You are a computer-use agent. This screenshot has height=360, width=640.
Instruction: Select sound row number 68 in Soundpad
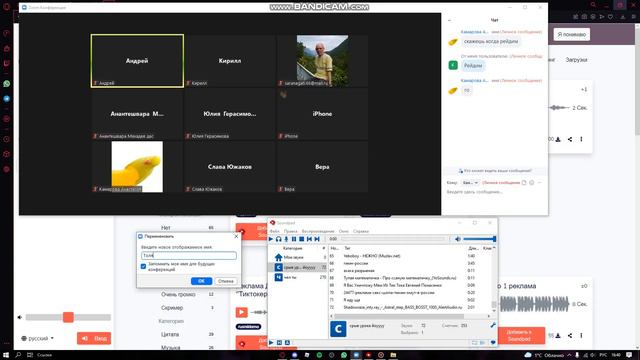click(x=410, y=278)
